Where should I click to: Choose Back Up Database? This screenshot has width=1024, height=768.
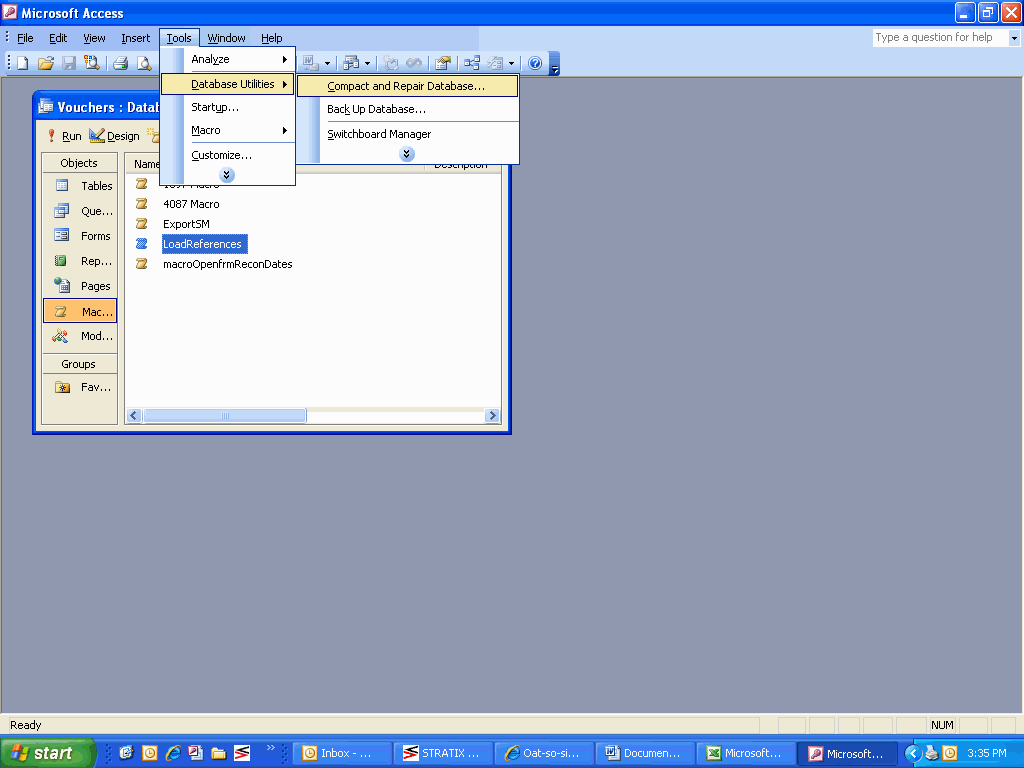(x=408, y=109)
